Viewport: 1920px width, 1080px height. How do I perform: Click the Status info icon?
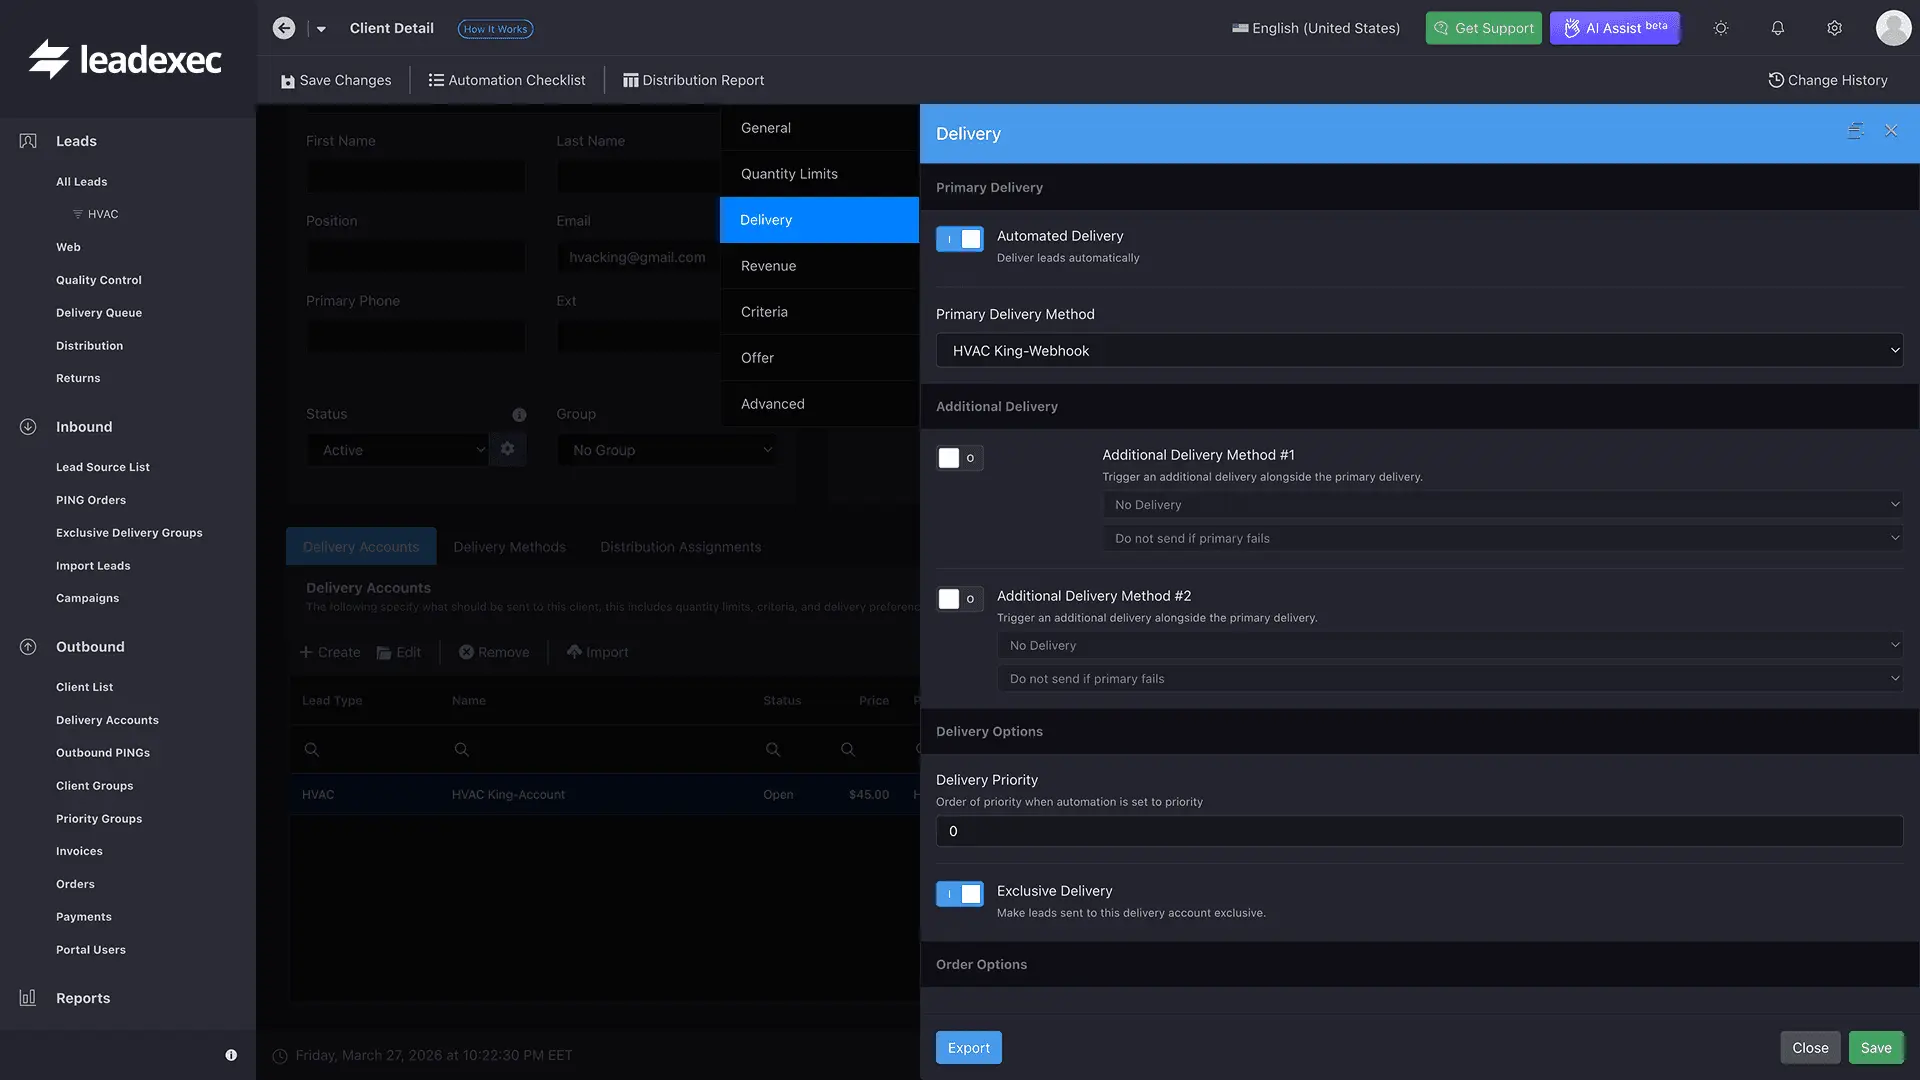[519, 415]
